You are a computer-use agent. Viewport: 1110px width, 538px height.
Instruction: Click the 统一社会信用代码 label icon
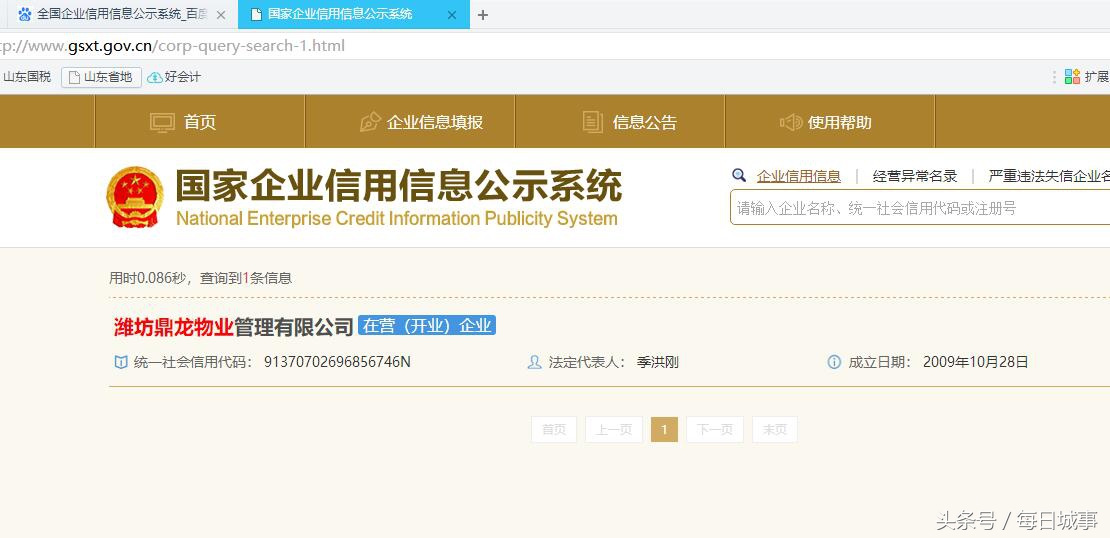pos(121,362)
